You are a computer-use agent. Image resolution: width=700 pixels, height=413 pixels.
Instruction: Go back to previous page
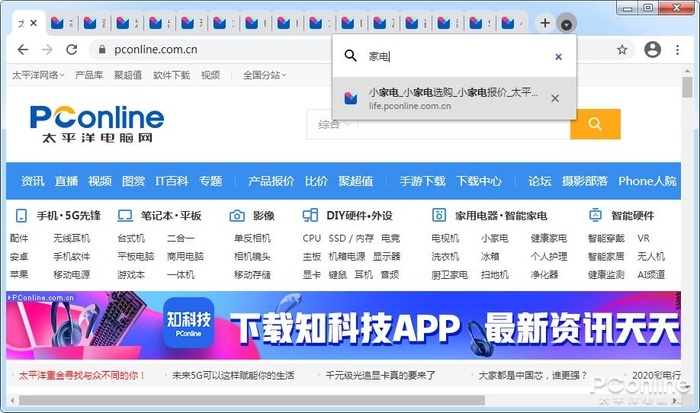pyautogui.click(x=23, y=50)
